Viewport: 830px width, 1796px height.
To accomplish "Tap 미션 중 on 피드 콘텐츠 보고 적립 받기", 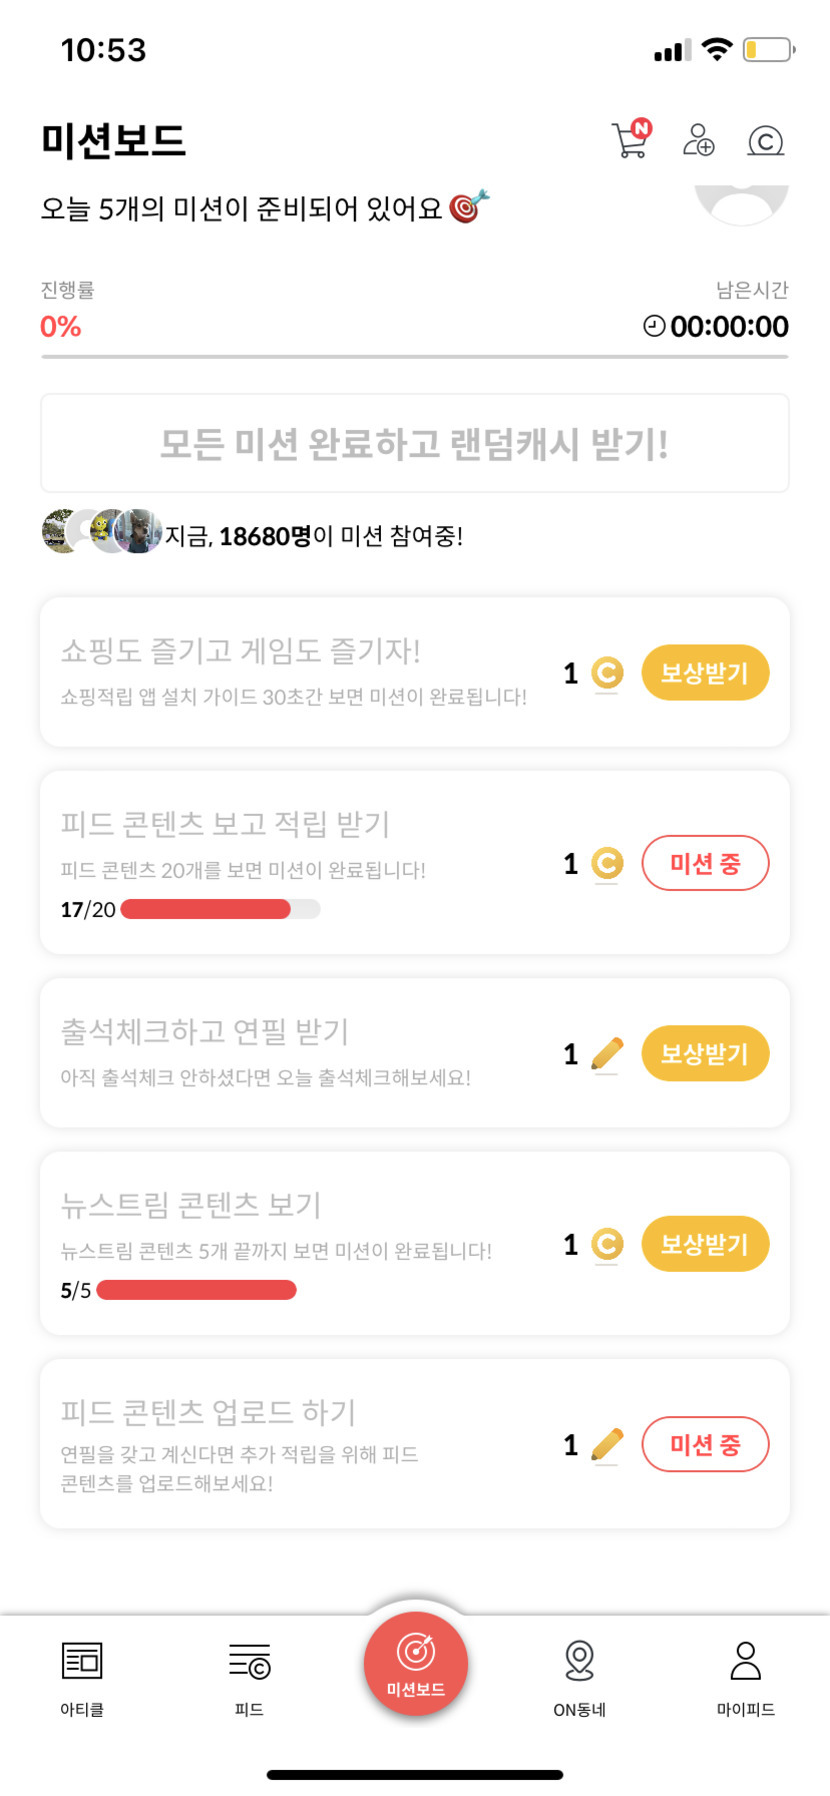I will (x=705, y=863).
